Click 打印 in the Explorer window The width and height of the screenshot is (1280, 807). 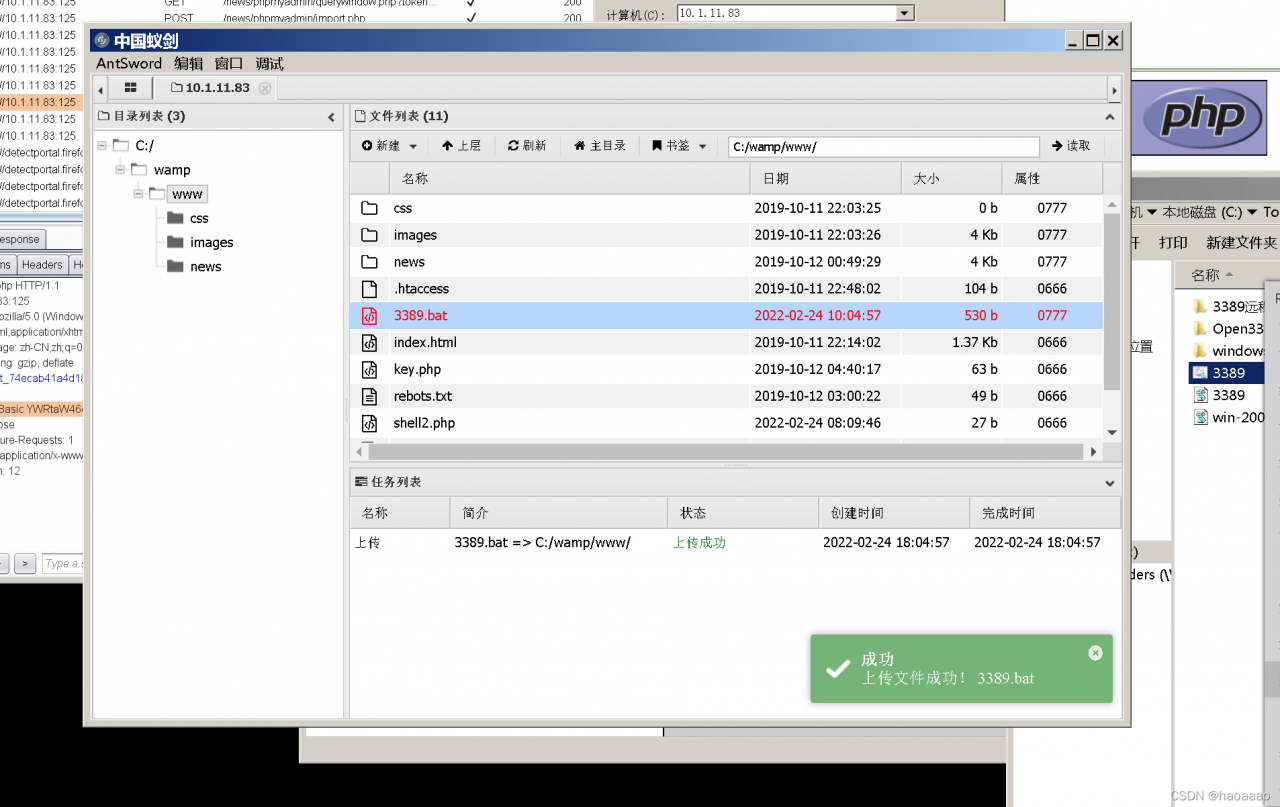[x=1173, y=243]
